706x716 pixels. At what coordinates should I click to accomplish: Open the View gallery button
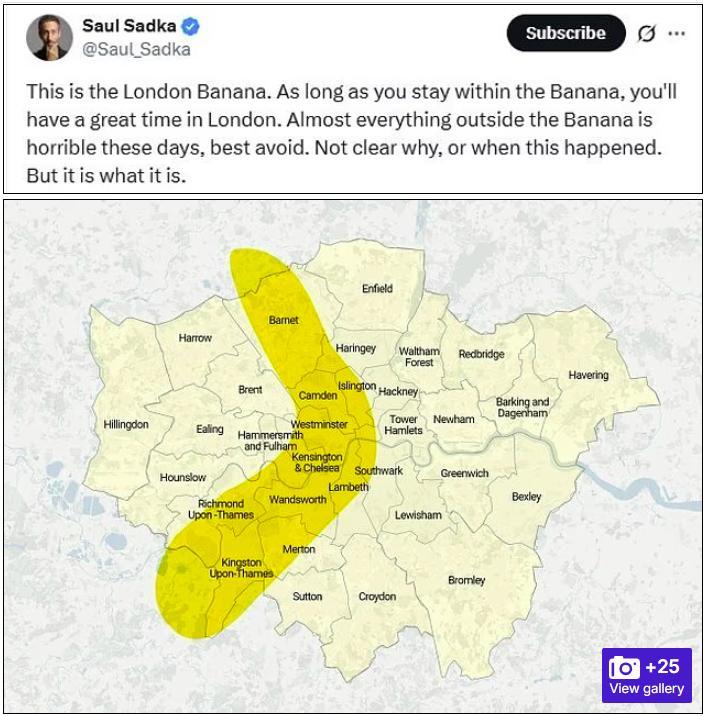tap(647, 688)
